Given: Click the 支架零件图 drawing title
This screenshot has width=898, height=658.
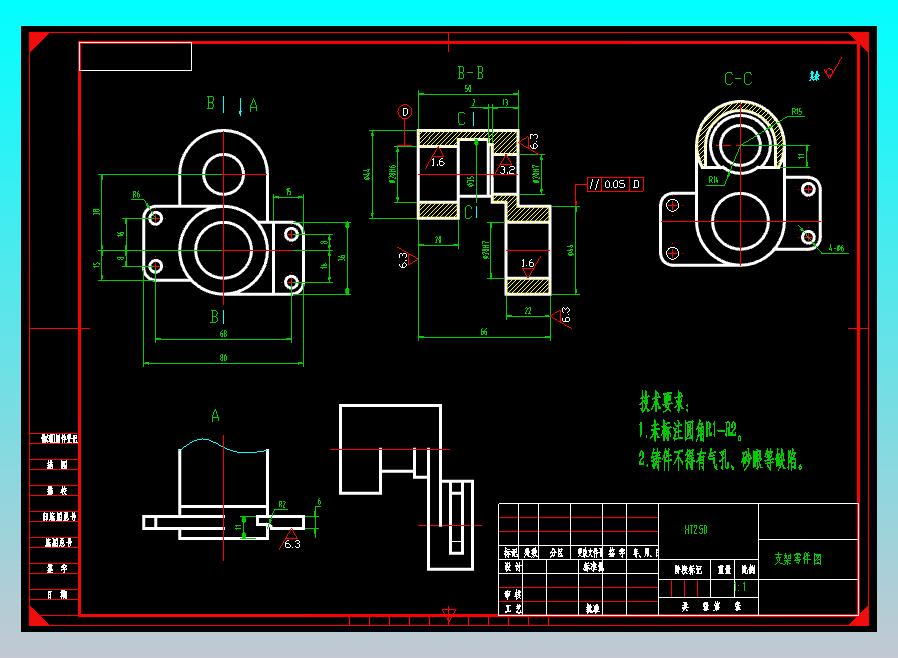Looking at the screenshot, I should pos(798,558).
